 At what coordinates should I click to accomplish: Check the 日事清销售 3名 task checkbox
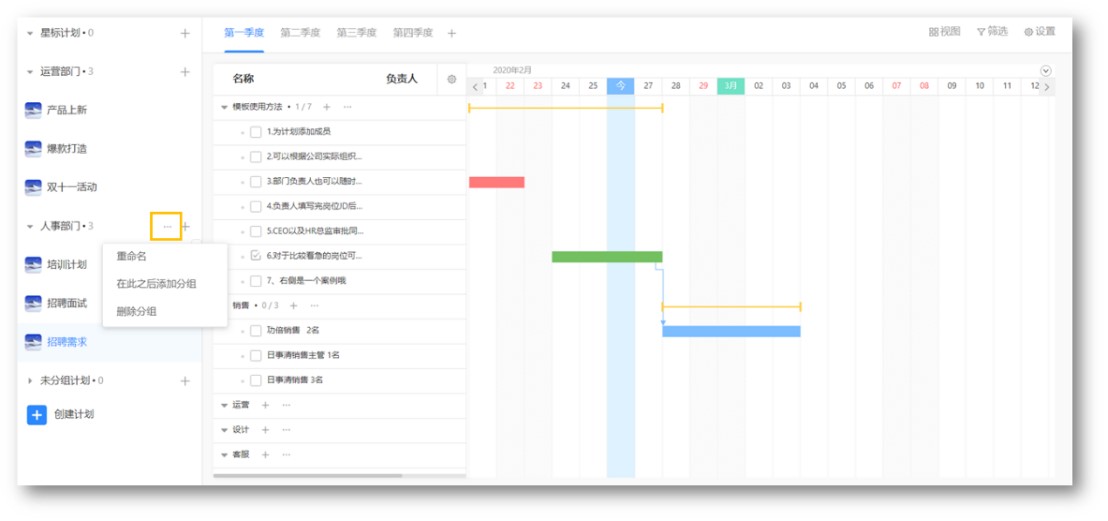tap(256, 380)
